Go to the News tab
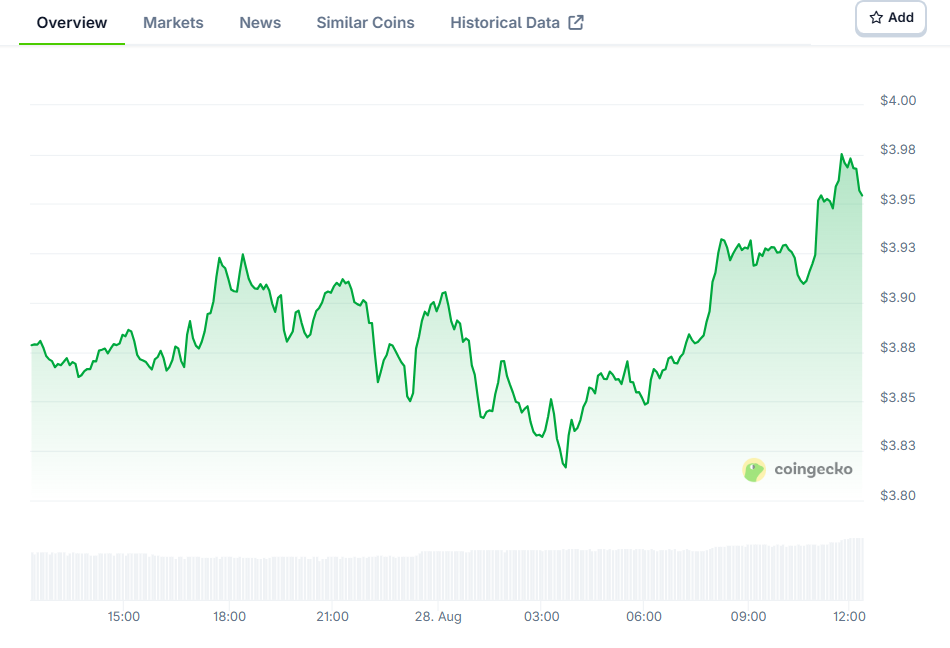Viewport: 950px width, 648px height. pyautogui.click(x=260, y=23)
